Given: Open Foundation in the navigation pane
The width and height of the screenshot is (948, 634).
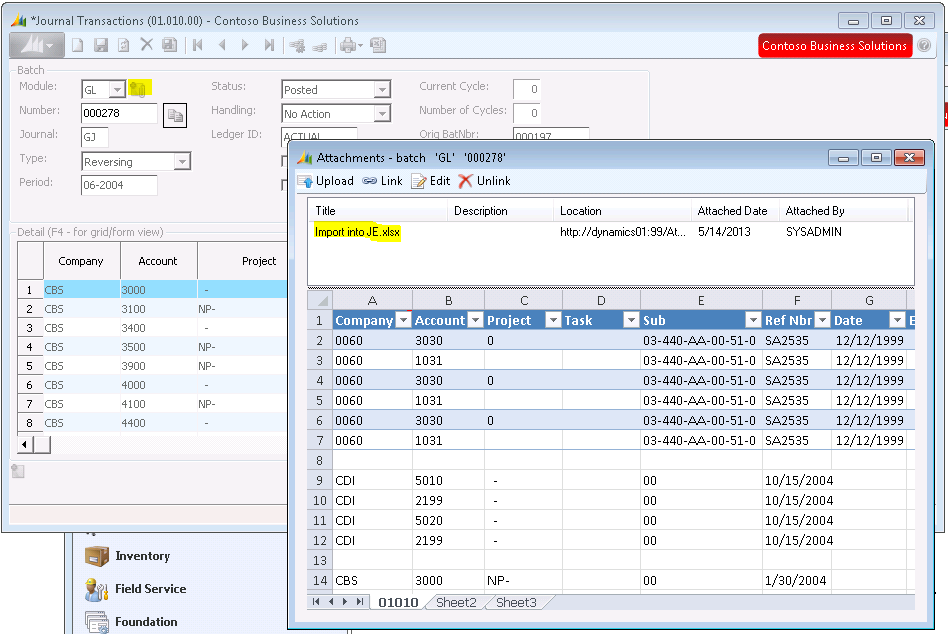Looking at the screenshot, I should click(131, 622).
